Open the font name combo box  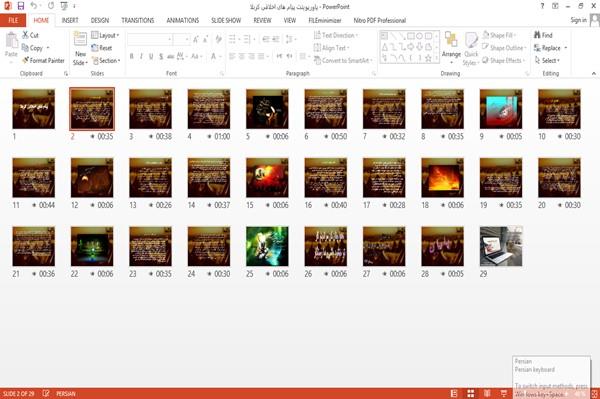tap(150, 39)
